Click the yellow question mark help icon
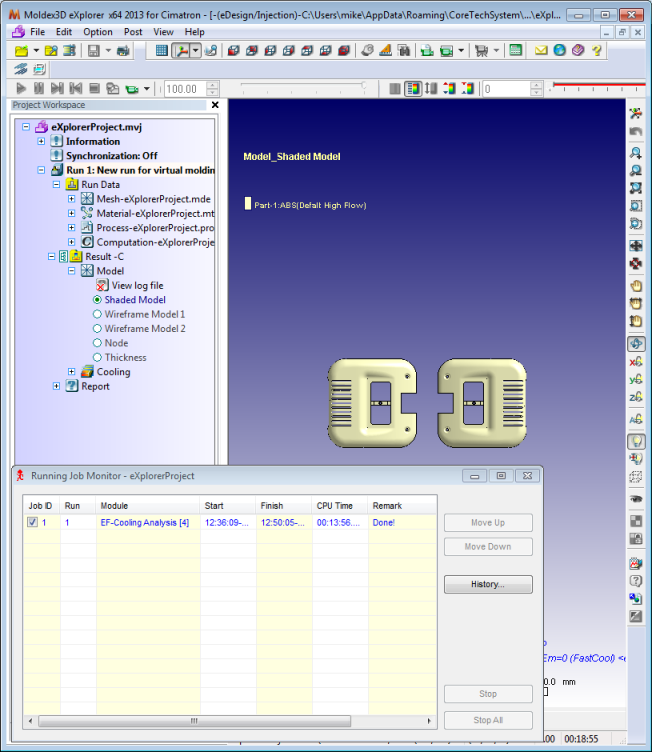652x752 pixels. (x=596, y=50)
